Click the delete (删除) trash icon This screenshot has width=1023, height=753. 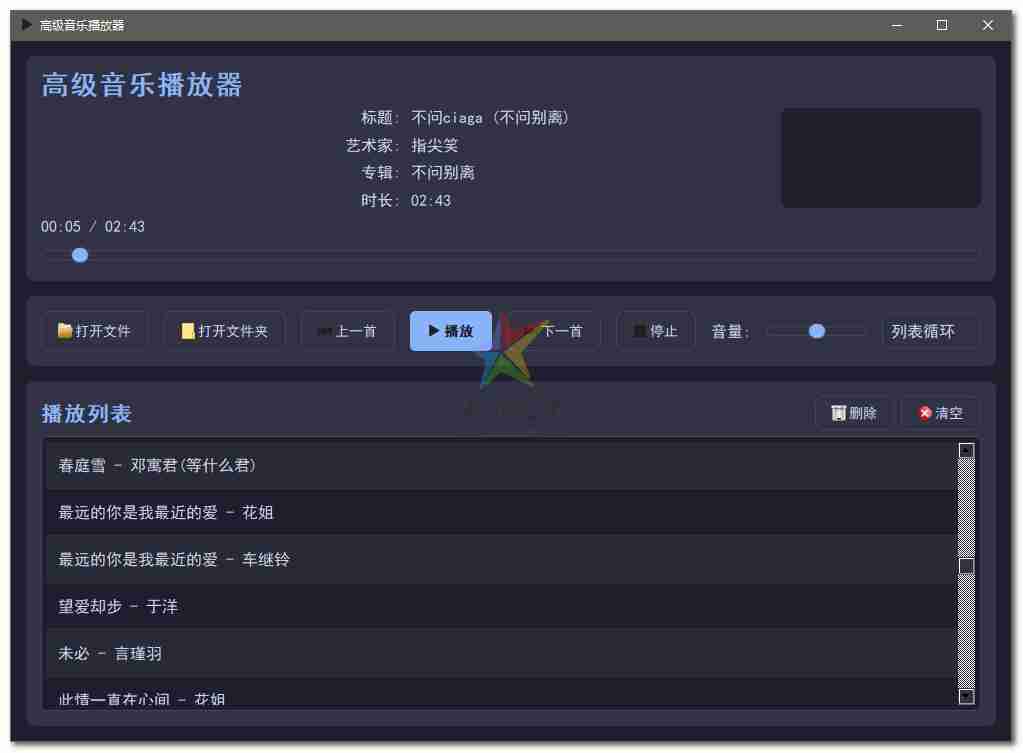(838, 412)
